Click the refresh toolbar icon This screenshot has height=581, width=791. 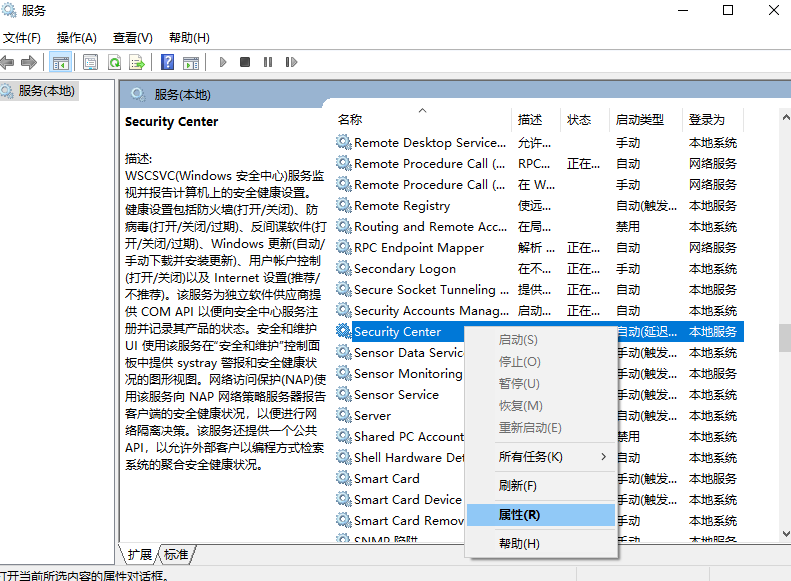pyautogui.click(x=114, y=62)
